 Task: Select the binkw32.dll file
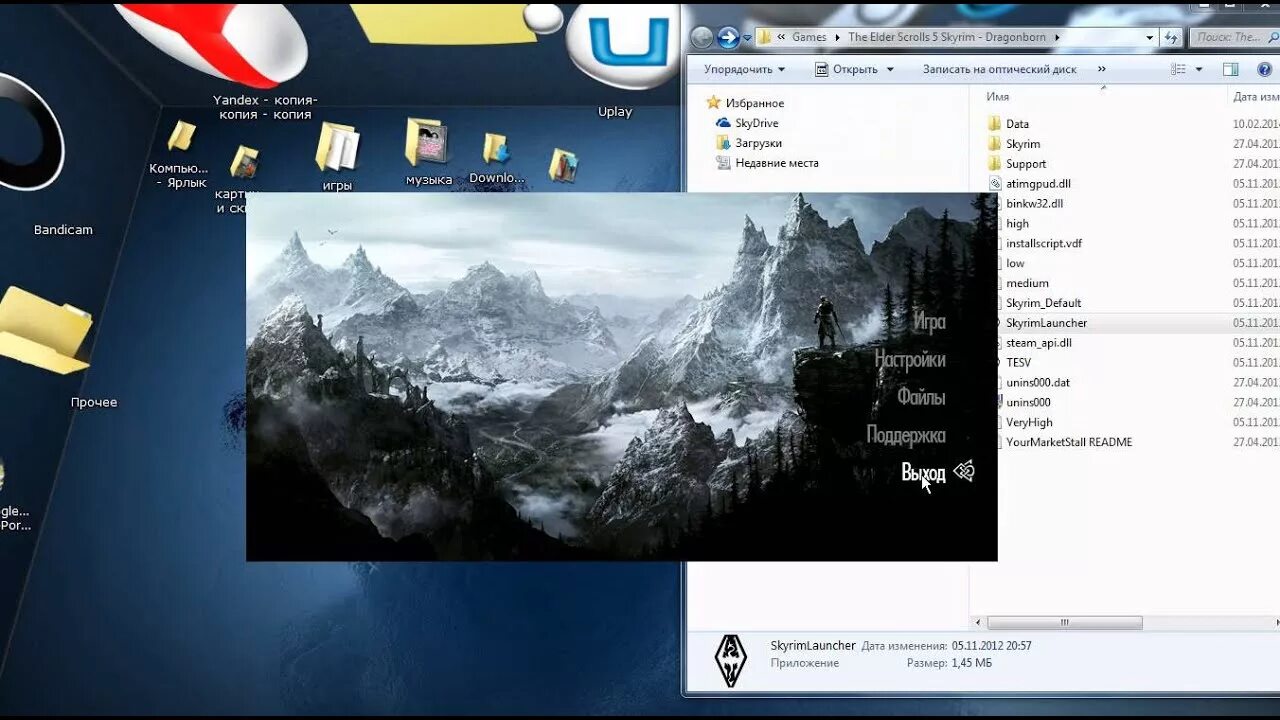pos(1034,203)
